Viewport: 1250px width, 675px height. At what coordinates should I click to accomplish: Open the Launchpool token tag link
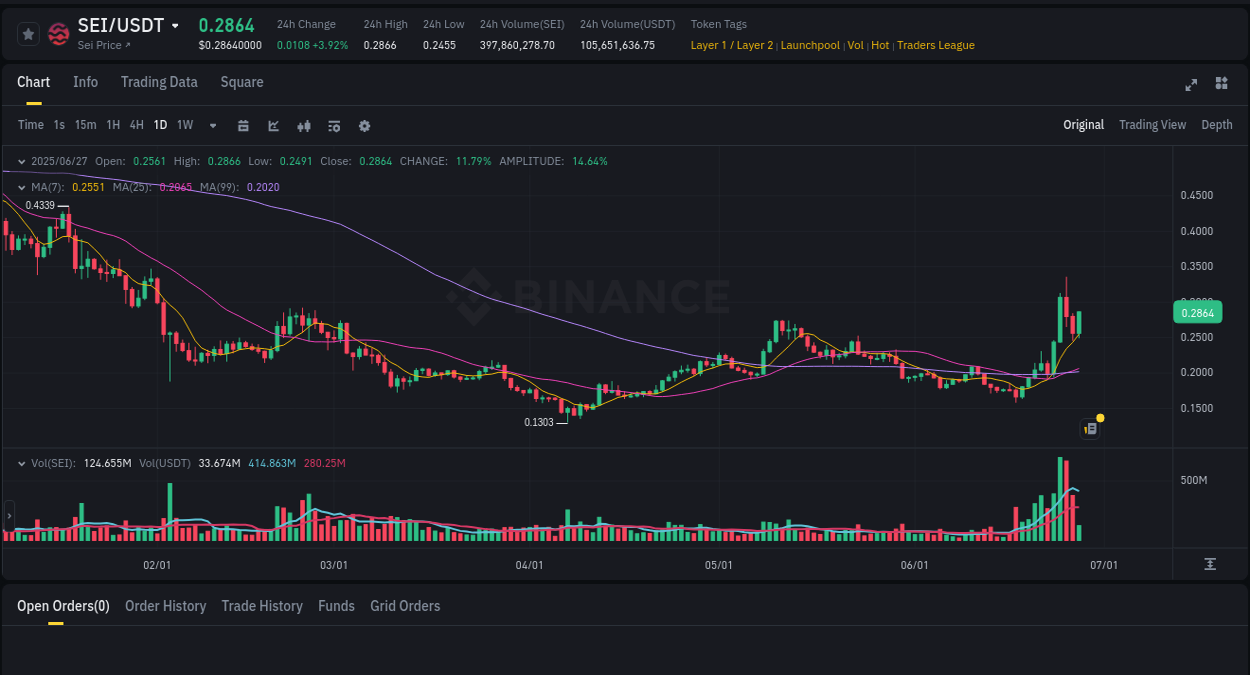[810, 45]
